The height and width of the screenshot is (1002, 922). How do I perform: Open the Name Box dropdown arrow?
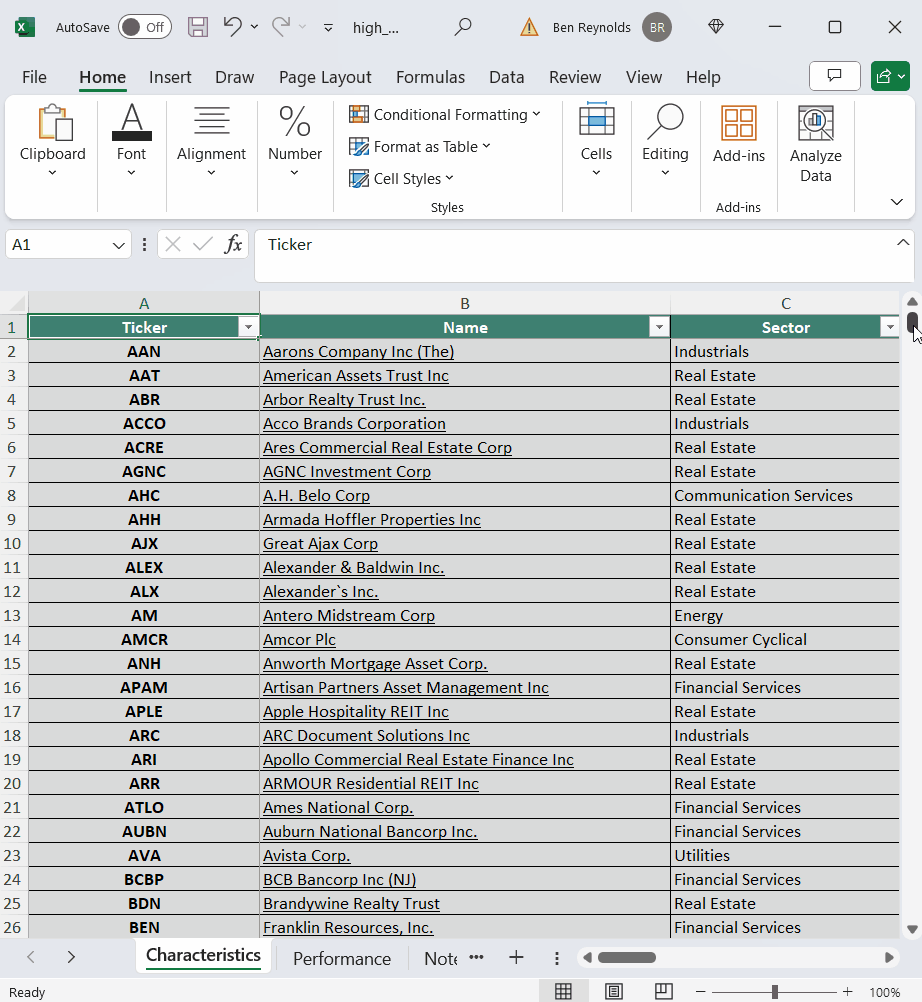click(x=118, y=245)
